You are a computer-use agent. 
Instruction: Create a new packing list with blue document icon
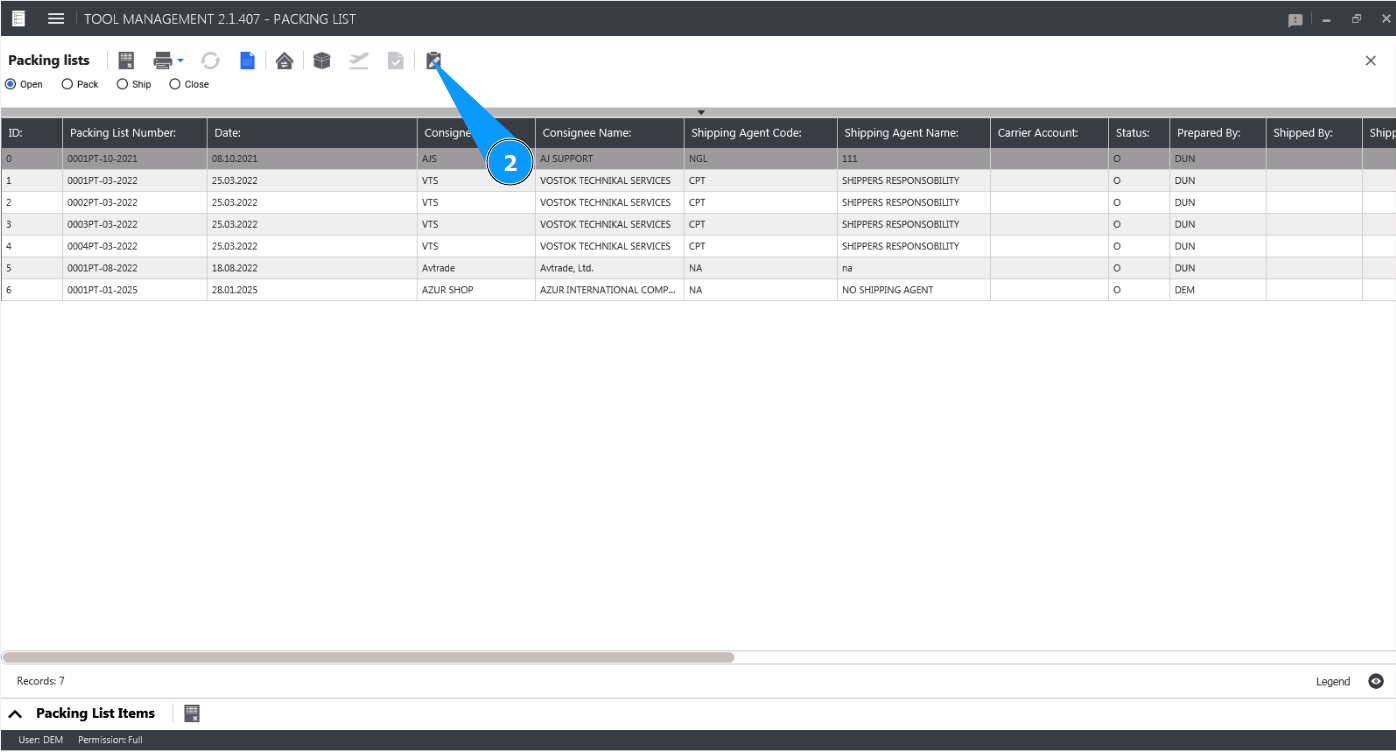(x=247, y=61)
